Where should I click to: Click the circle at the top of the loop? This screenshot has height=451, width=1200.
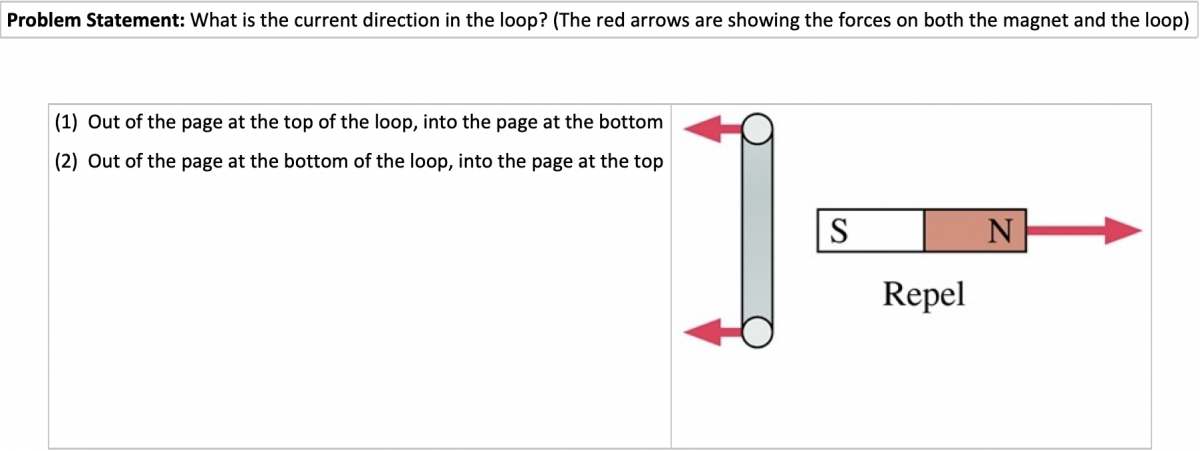(x=759, y=127)
